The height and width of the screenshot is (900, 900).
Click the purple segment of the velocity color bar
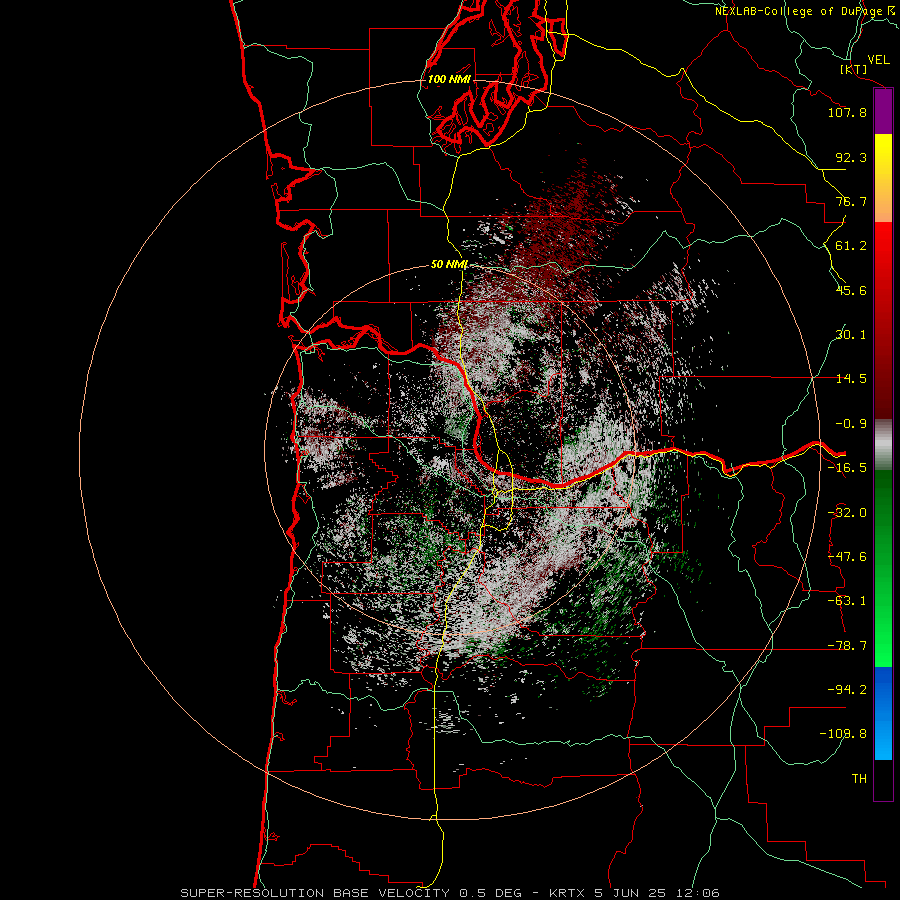point(883,111)
